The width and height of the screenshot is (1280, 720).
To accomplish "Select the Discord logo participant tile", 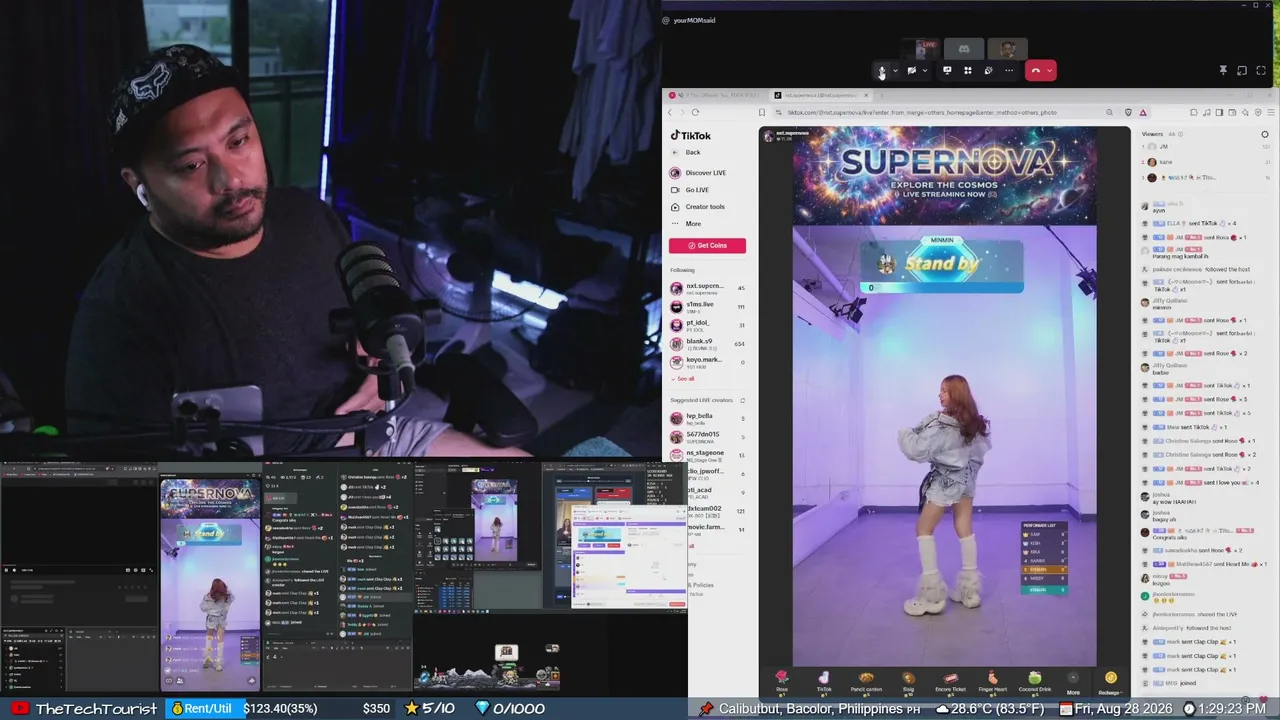I will click(964, 48).
